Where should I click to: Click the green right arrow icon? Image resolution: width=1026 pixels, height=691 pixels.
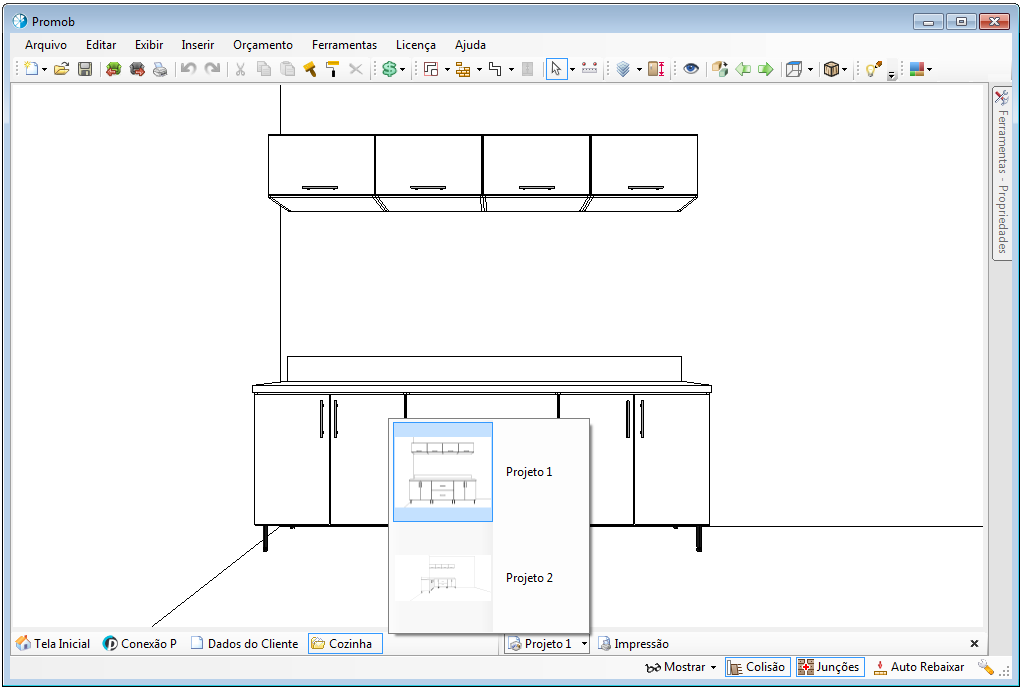click(765, 69)
